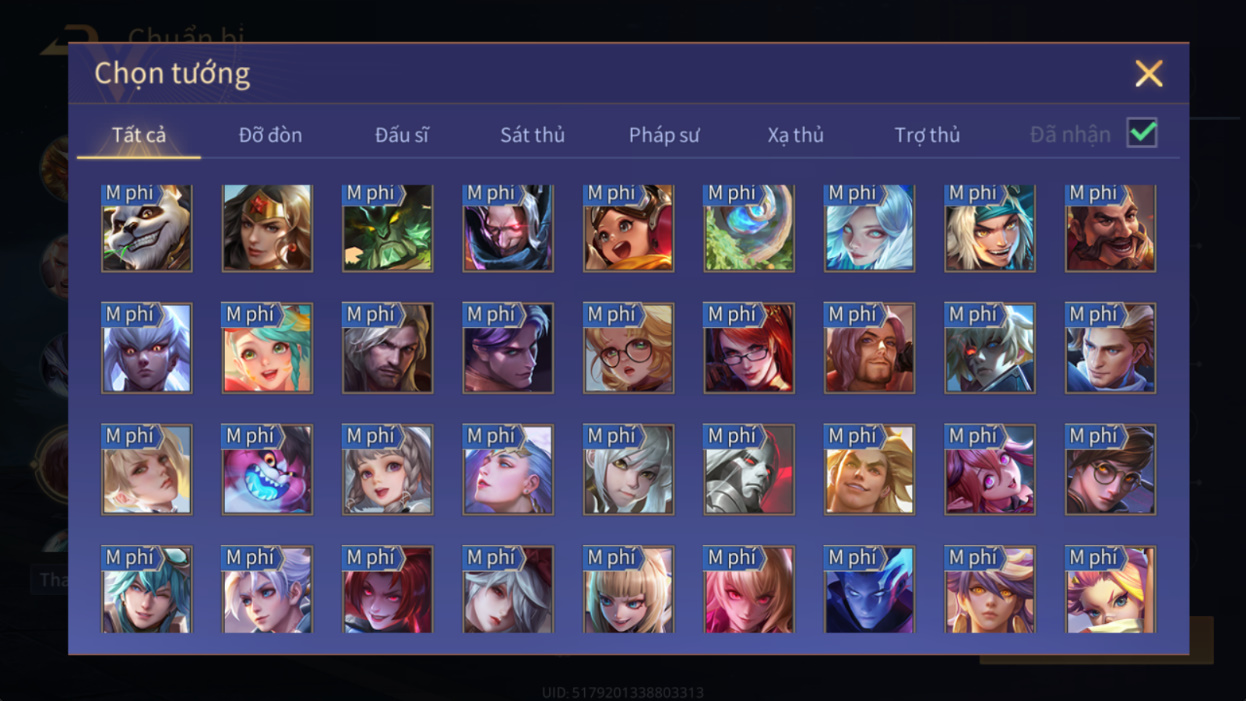1246x701 pixels.
Task: Pick the green horned monster hero
Action: pyautogui.click(x=388, y=228)
